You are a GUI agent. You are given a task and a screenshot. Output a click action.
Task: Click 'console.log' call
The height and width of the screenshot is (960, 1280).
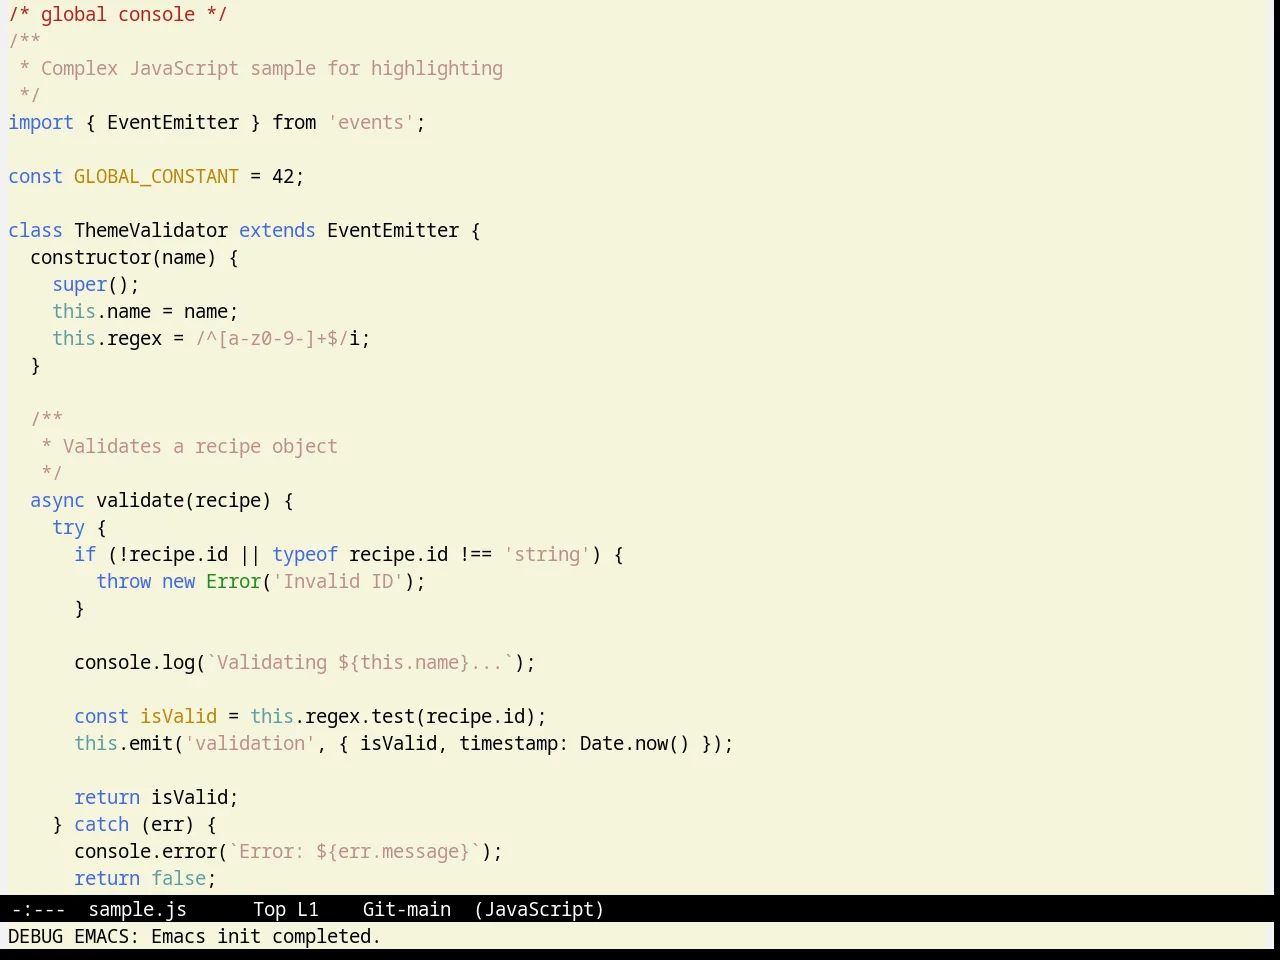tap(135, 662)
